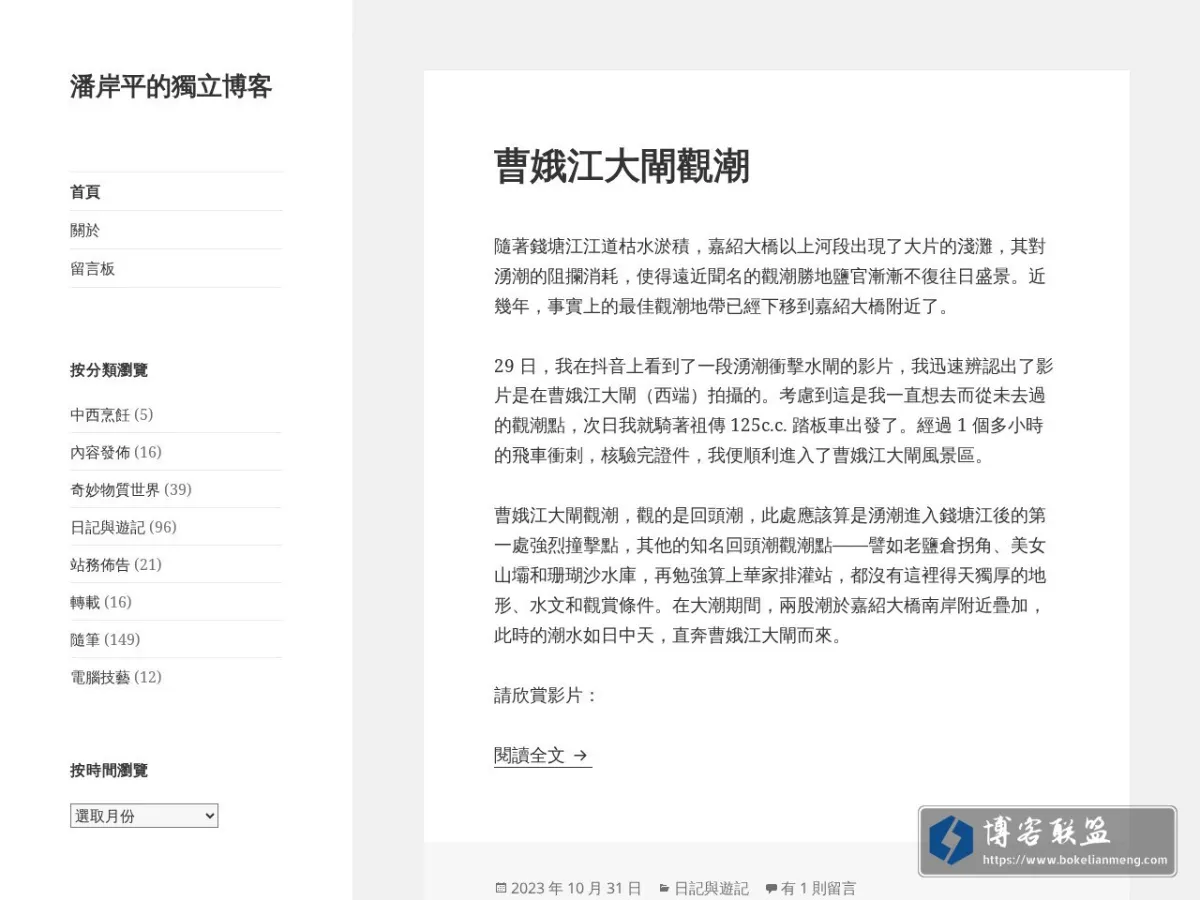Click the 請欣賞影片 text line
Screen dimensions: 1200x900
click(546, 695)
